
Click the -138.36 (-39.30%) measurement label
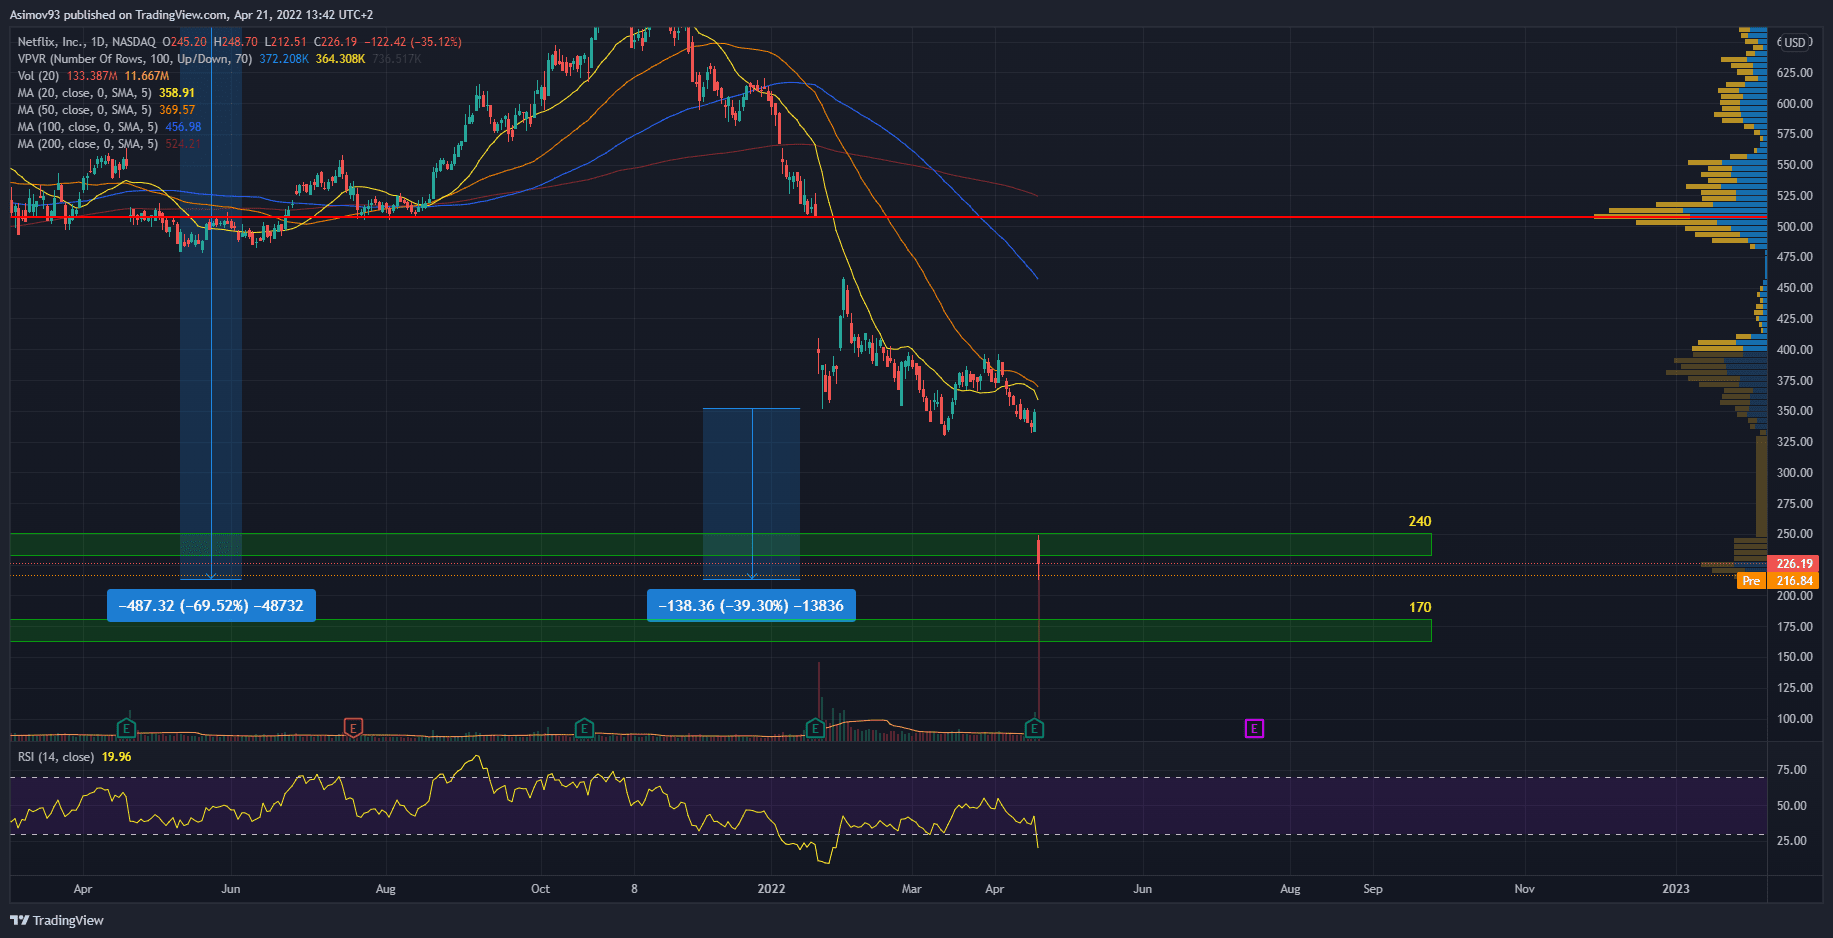coord(751,606)
